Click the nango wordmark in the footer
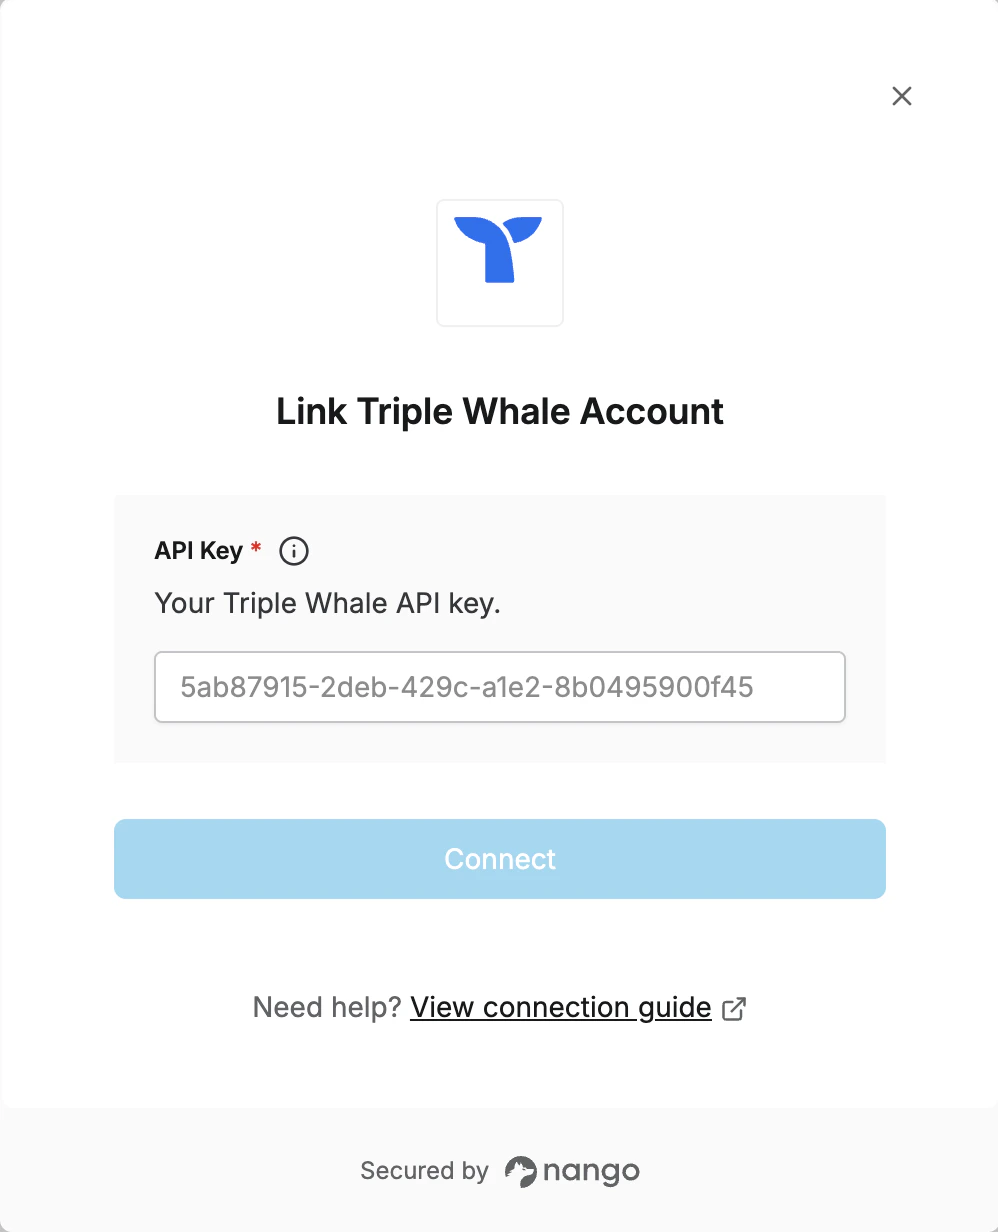 (x=591, y=1171)
